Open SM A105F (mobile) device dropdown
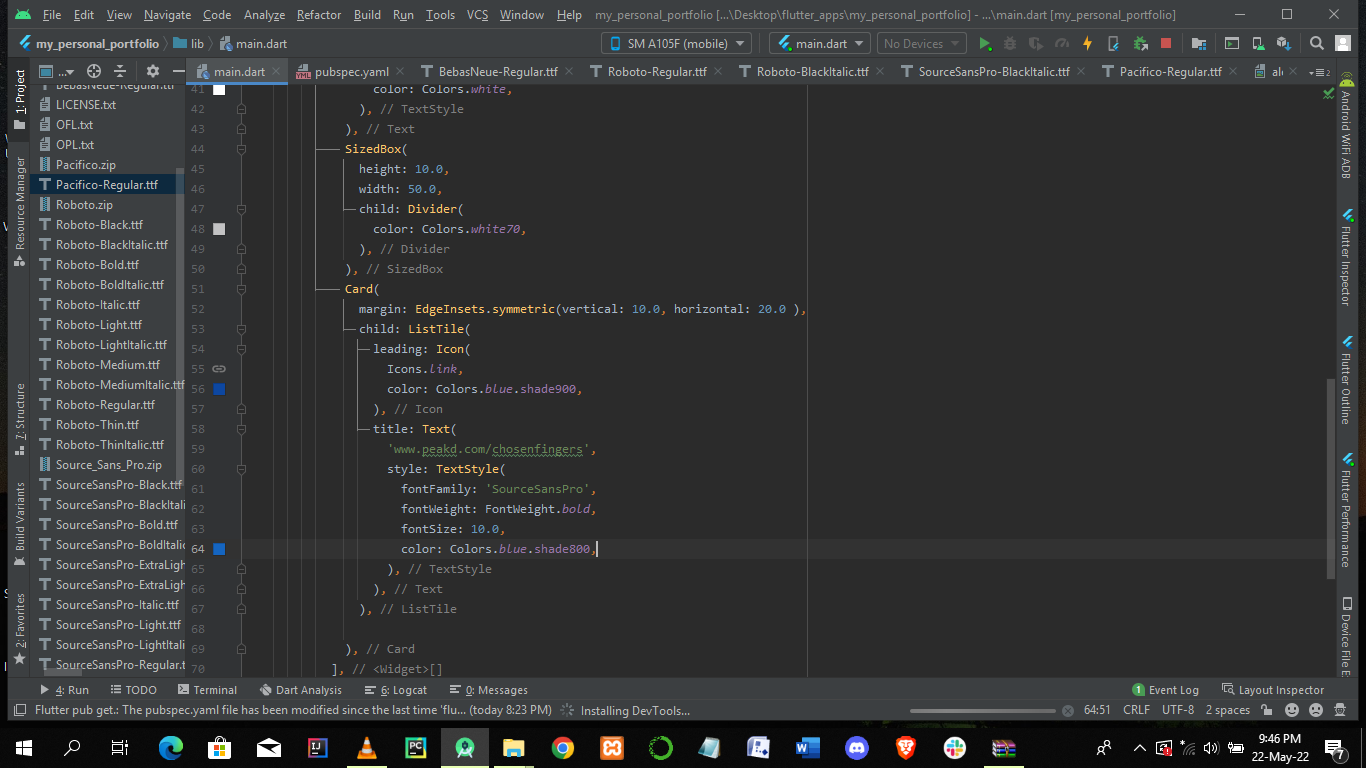Image resolution: width=1366 pixels, height=768 pixels. coord(676,44)
